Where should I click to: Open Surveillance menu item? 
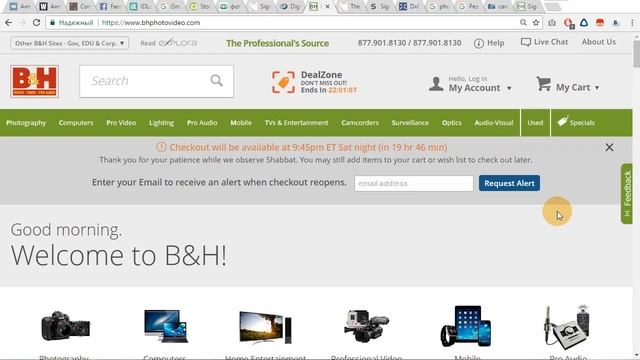click(x=410, y=123)
